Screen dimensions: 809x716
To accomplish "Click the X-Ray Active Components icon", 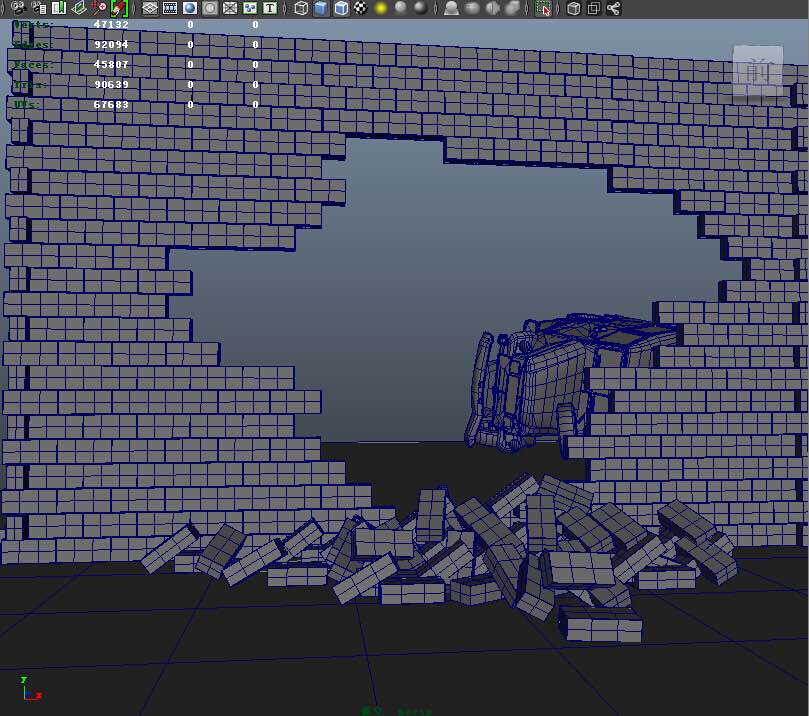I will tap(594, 8).
